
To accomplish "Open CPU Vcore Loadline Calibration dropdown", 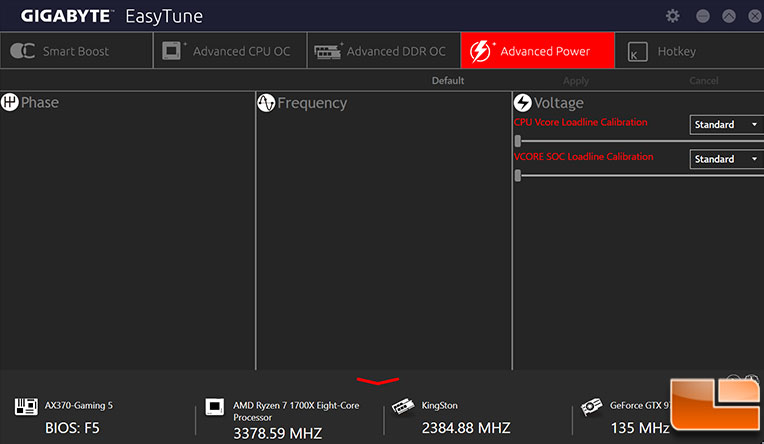I will tap(726, 125).
